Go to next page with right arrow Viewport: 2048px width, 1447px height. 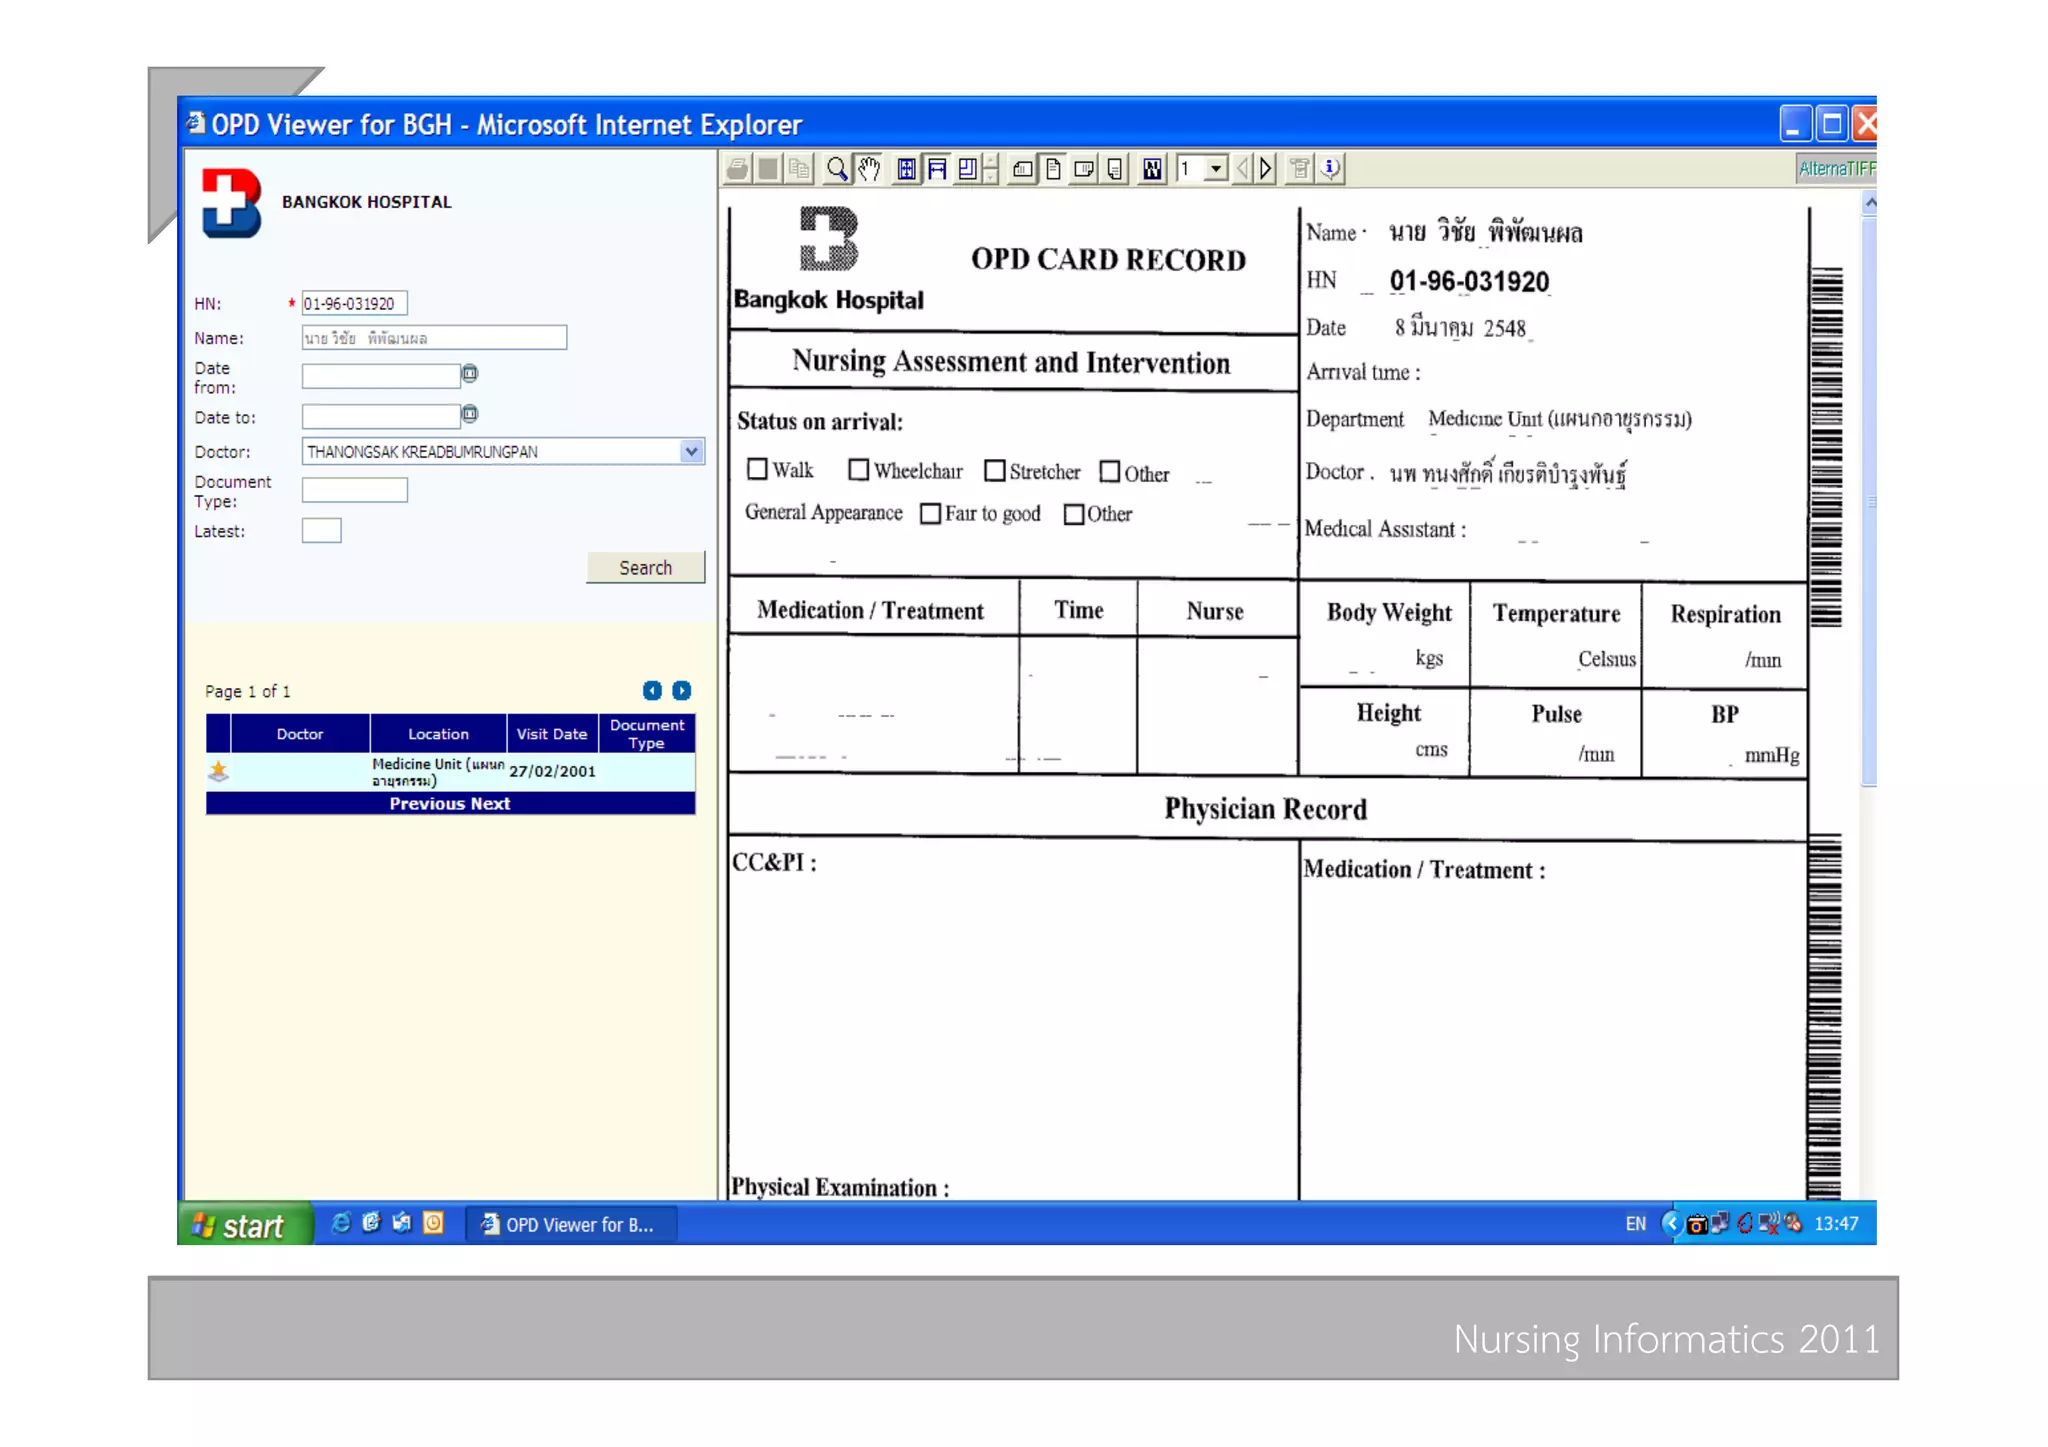coord(1266,169)
